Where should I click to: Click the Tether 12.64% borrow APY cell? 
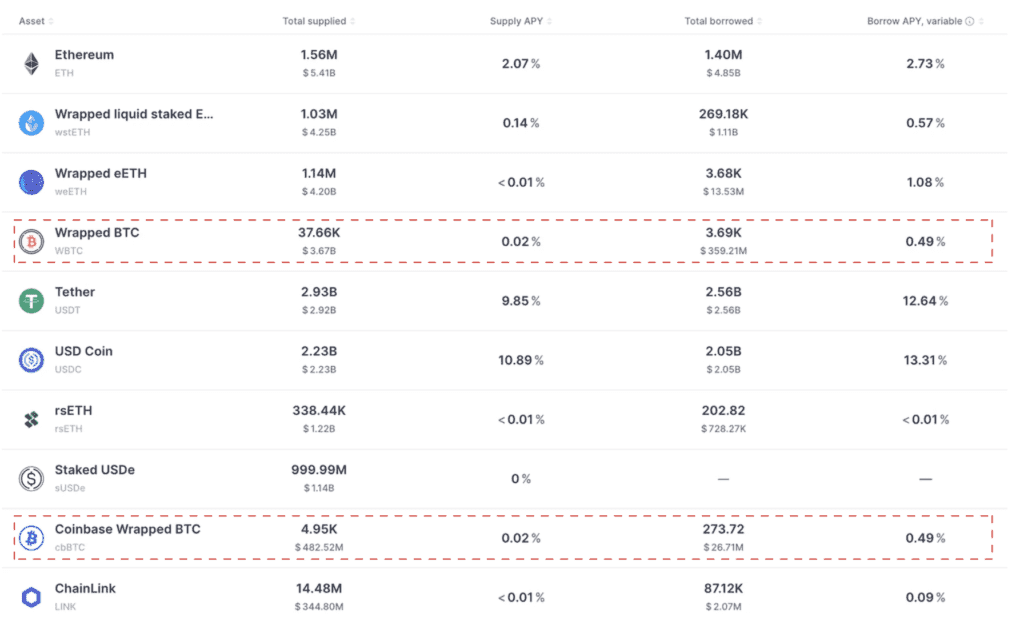925,301
